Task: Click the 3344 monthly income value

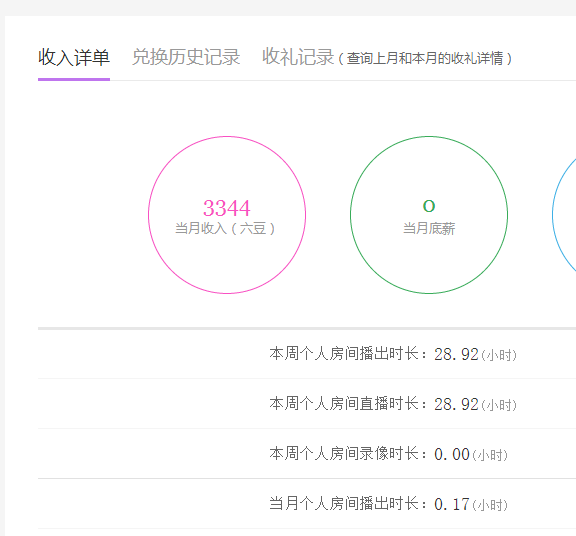Action: coord(227,208)
